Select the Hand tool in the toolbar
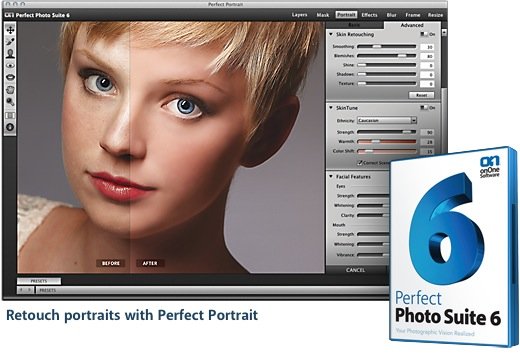This screenshot has width=520, height=360. point(10,89)
